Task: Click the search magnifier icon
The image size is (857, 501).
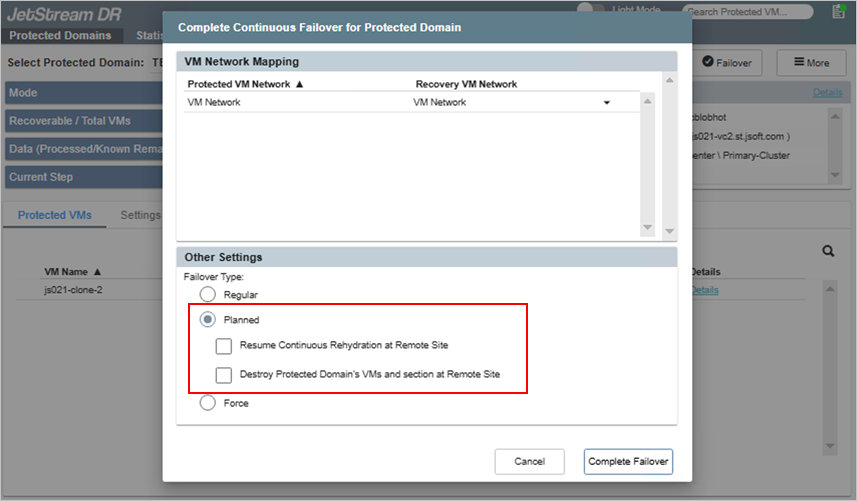Action: 828,252
